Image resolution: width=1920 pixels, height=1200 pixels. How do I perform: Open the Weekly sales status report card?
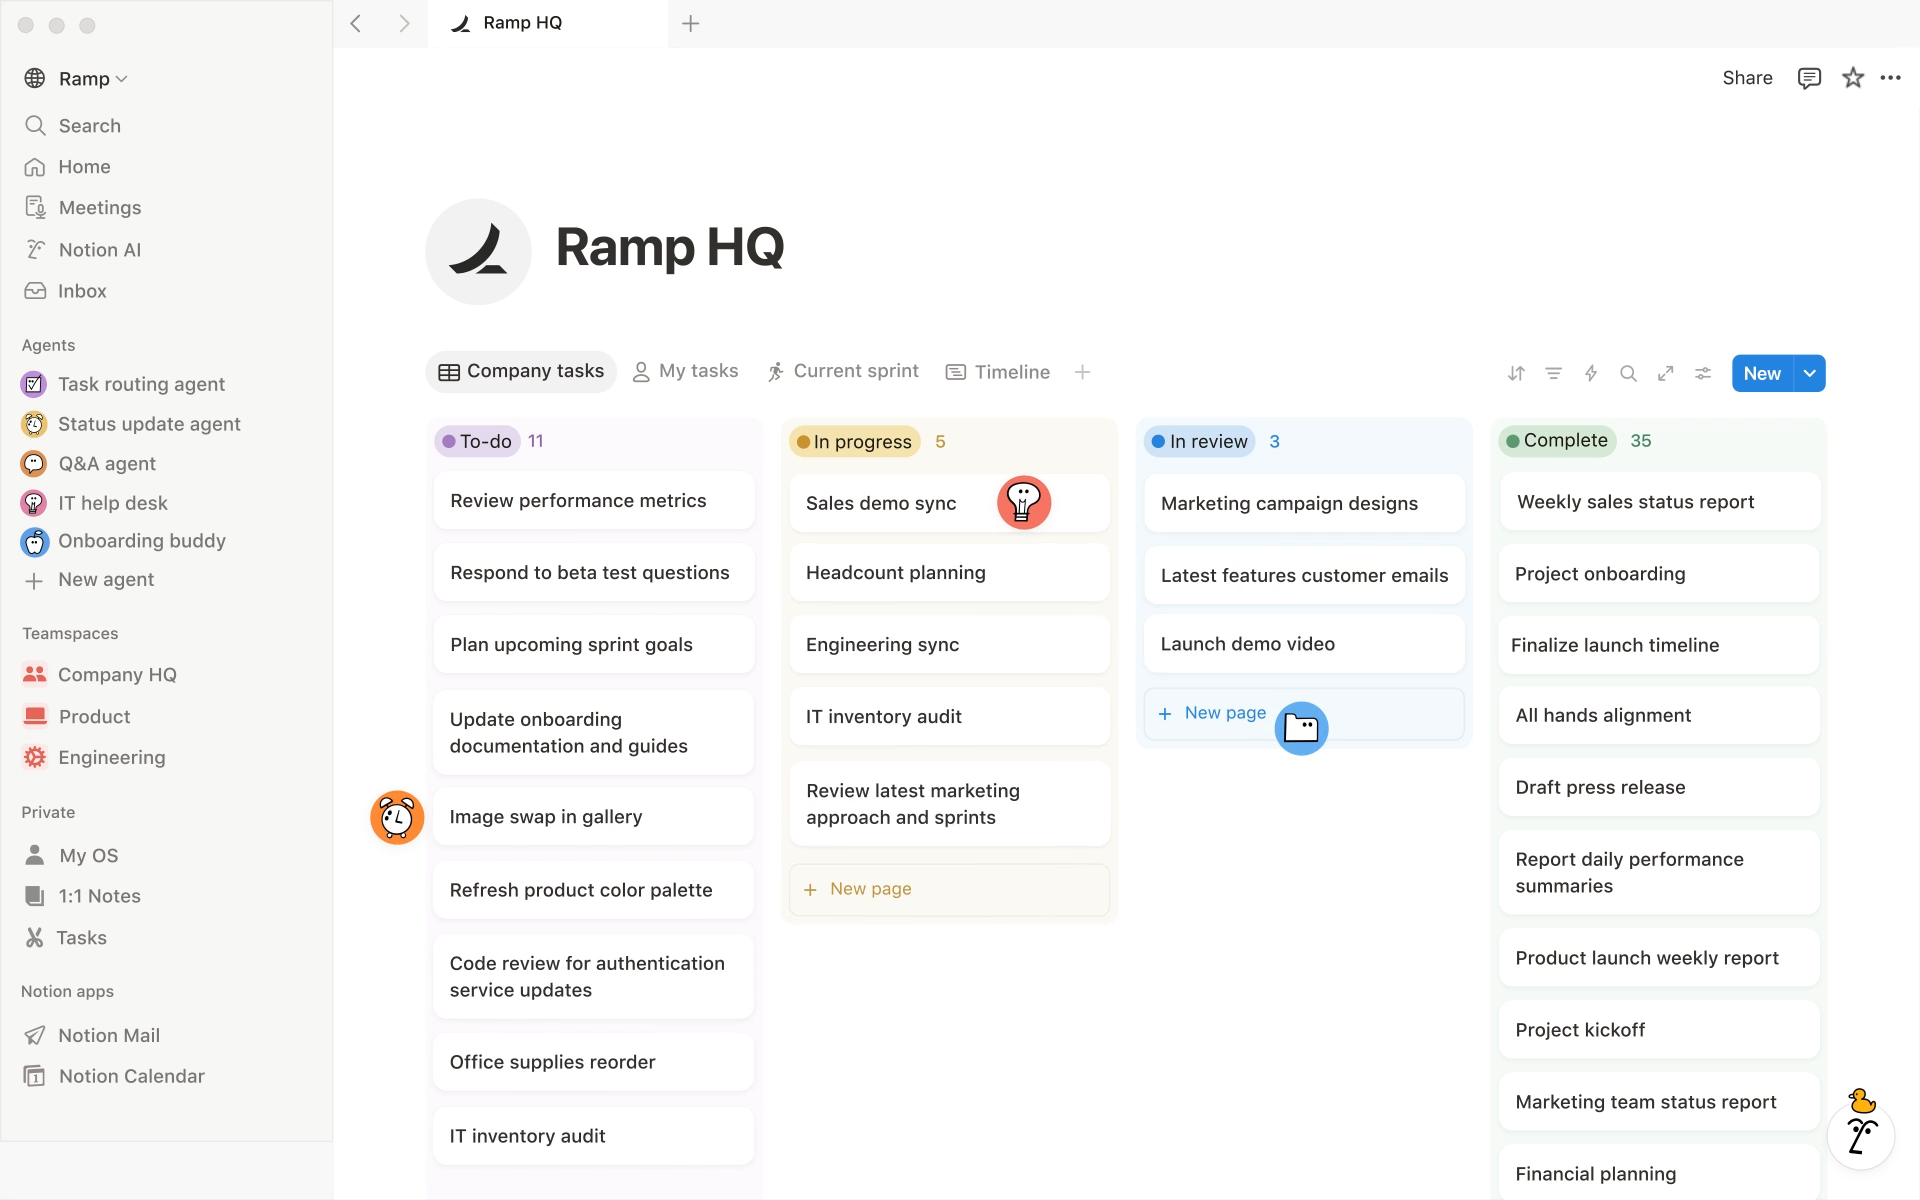[x=1660, y=502]
